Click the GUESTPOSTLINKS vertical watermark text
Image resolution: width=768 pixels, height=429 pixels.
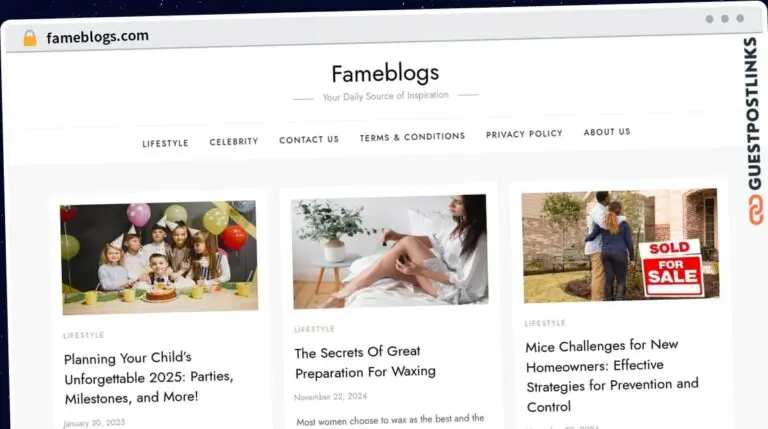pos(754,113)
